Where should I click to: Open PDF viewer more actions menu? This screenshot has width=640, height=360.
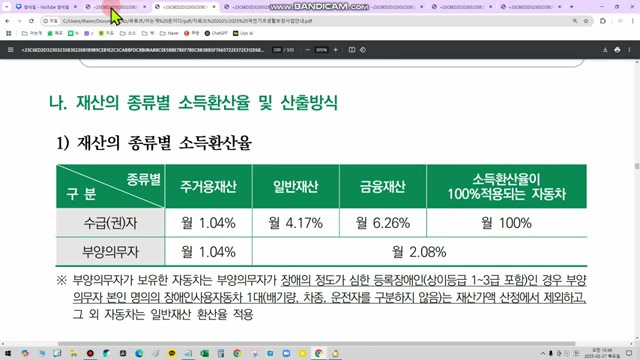click(629, 50)
